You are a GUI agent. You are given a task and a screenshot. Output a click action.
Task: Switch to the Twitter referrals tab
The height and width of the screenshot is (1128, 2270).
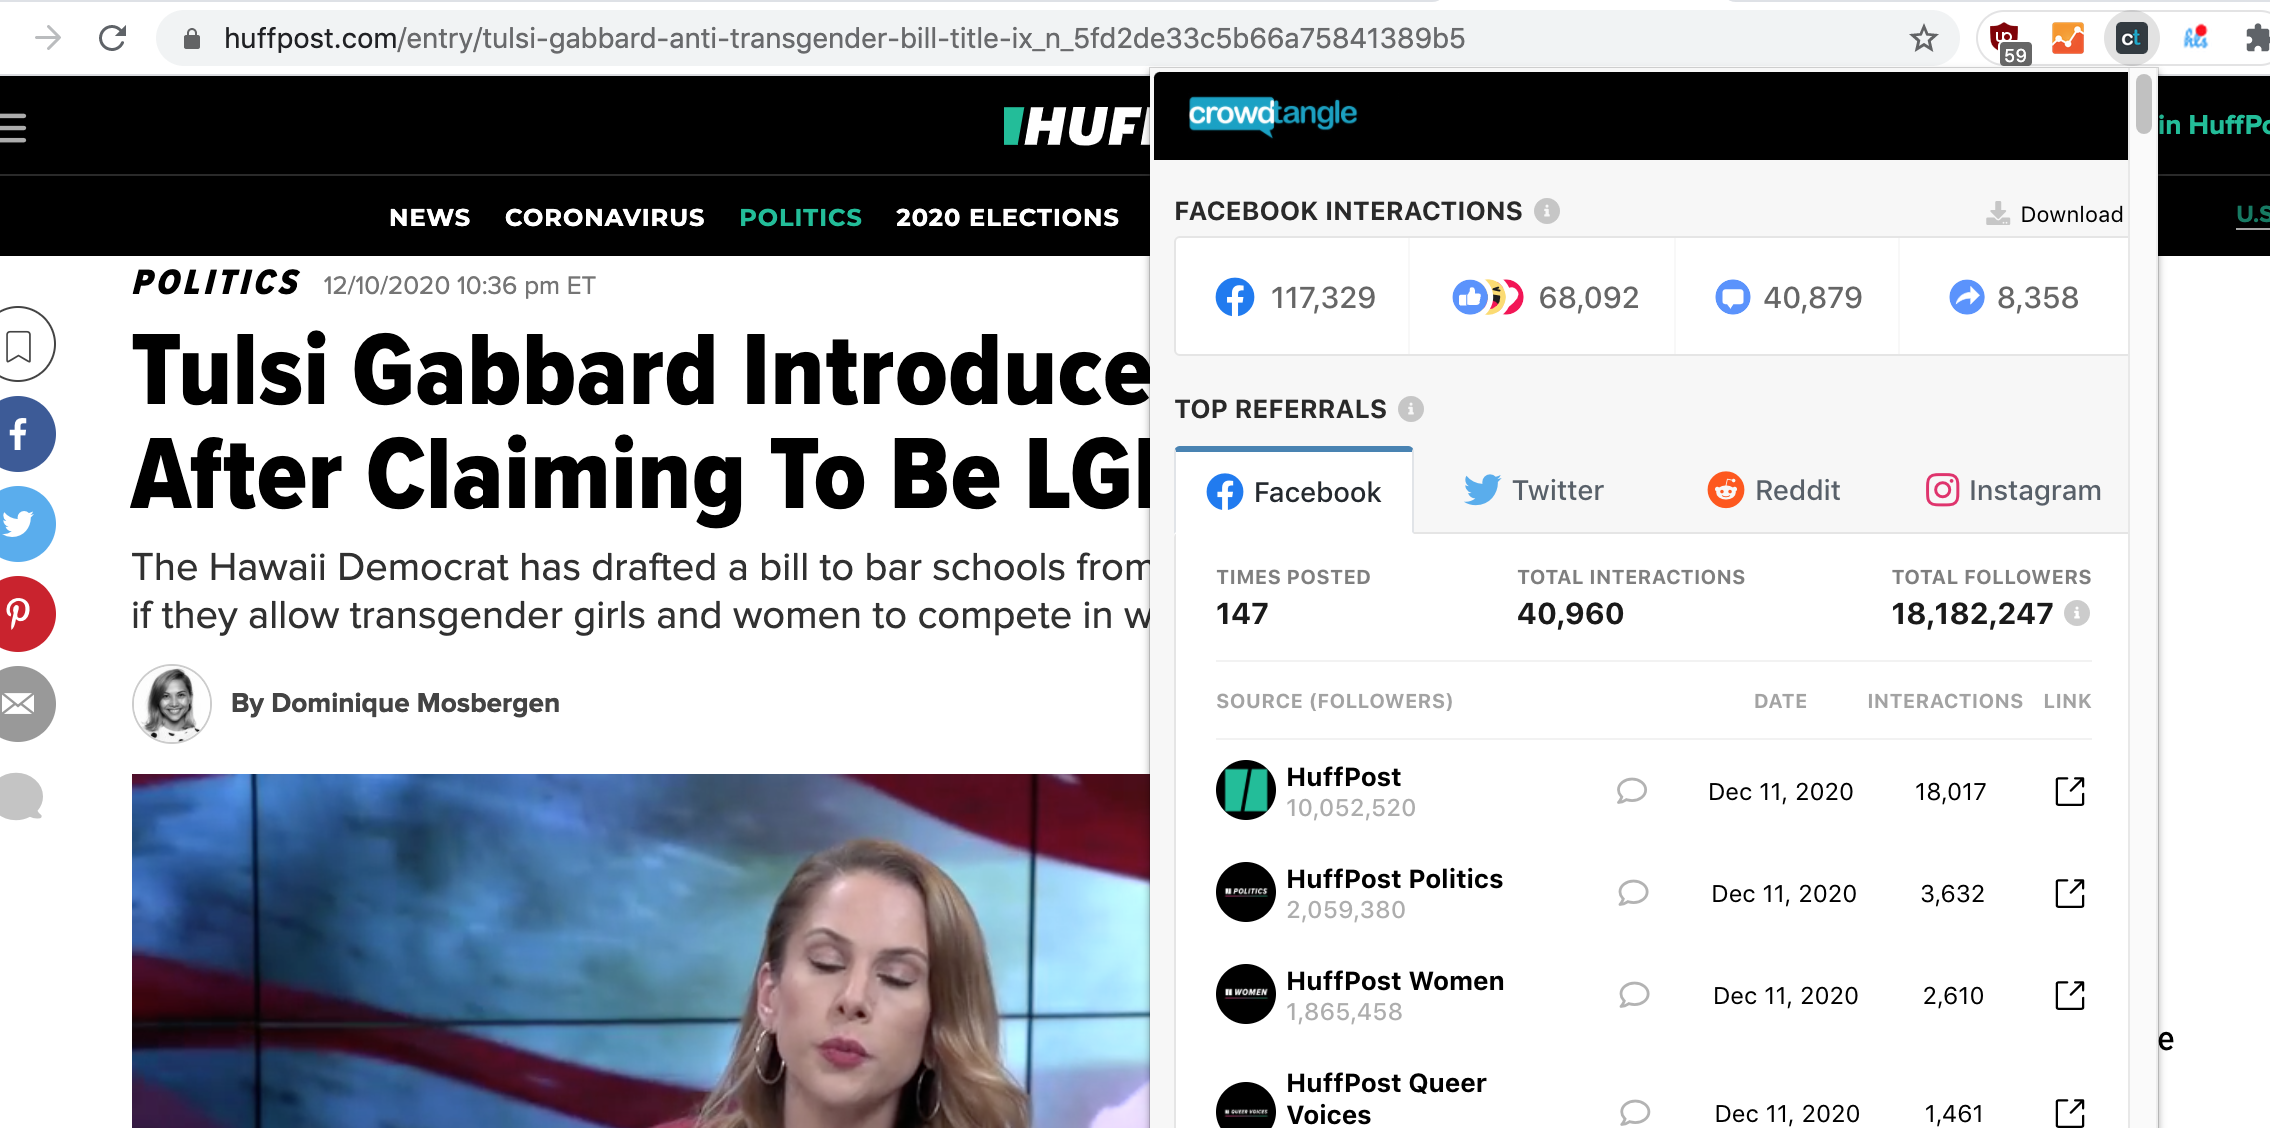click(1534, 490)
